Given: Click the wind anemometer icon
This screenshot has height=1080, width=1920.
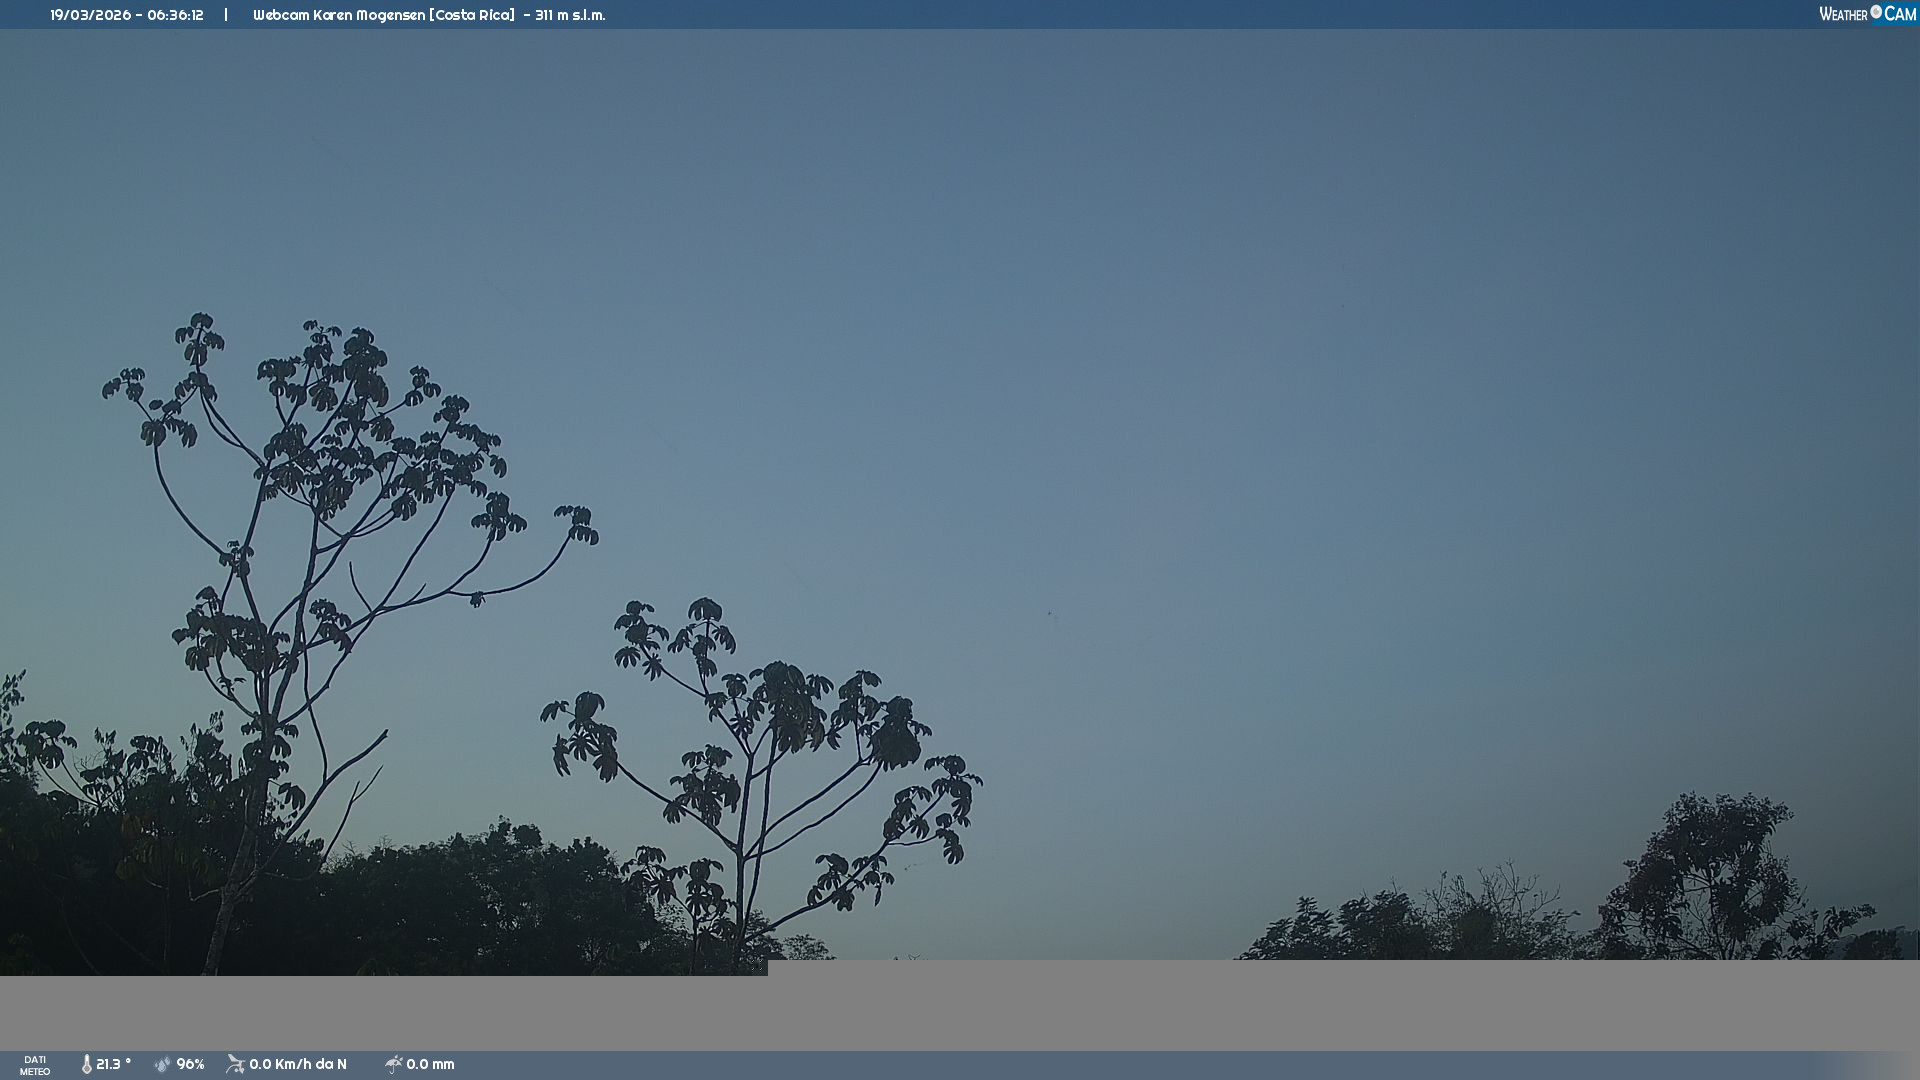Looking at the screenshot, I should click(x=235, y=1065).
